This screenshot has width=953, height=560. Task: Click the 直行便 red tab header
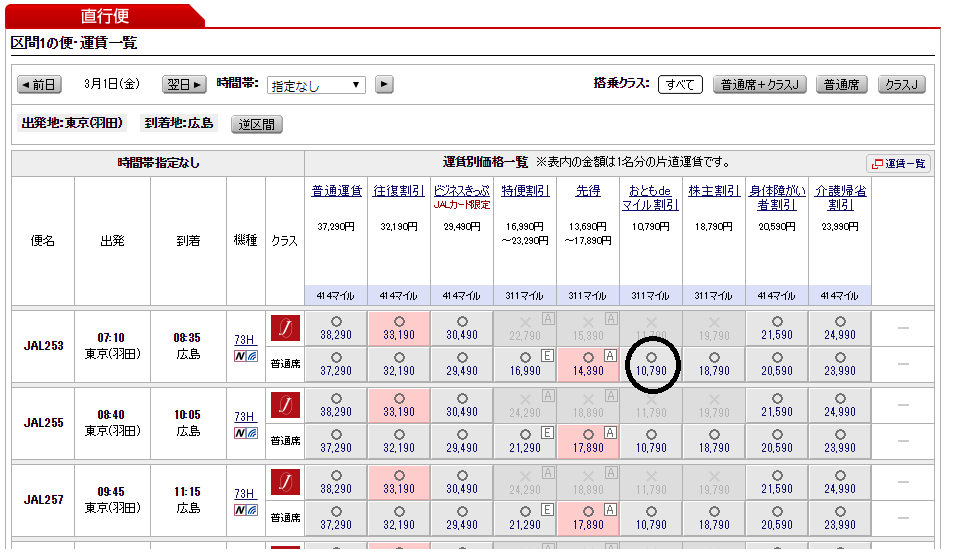[x=105, y=16]
